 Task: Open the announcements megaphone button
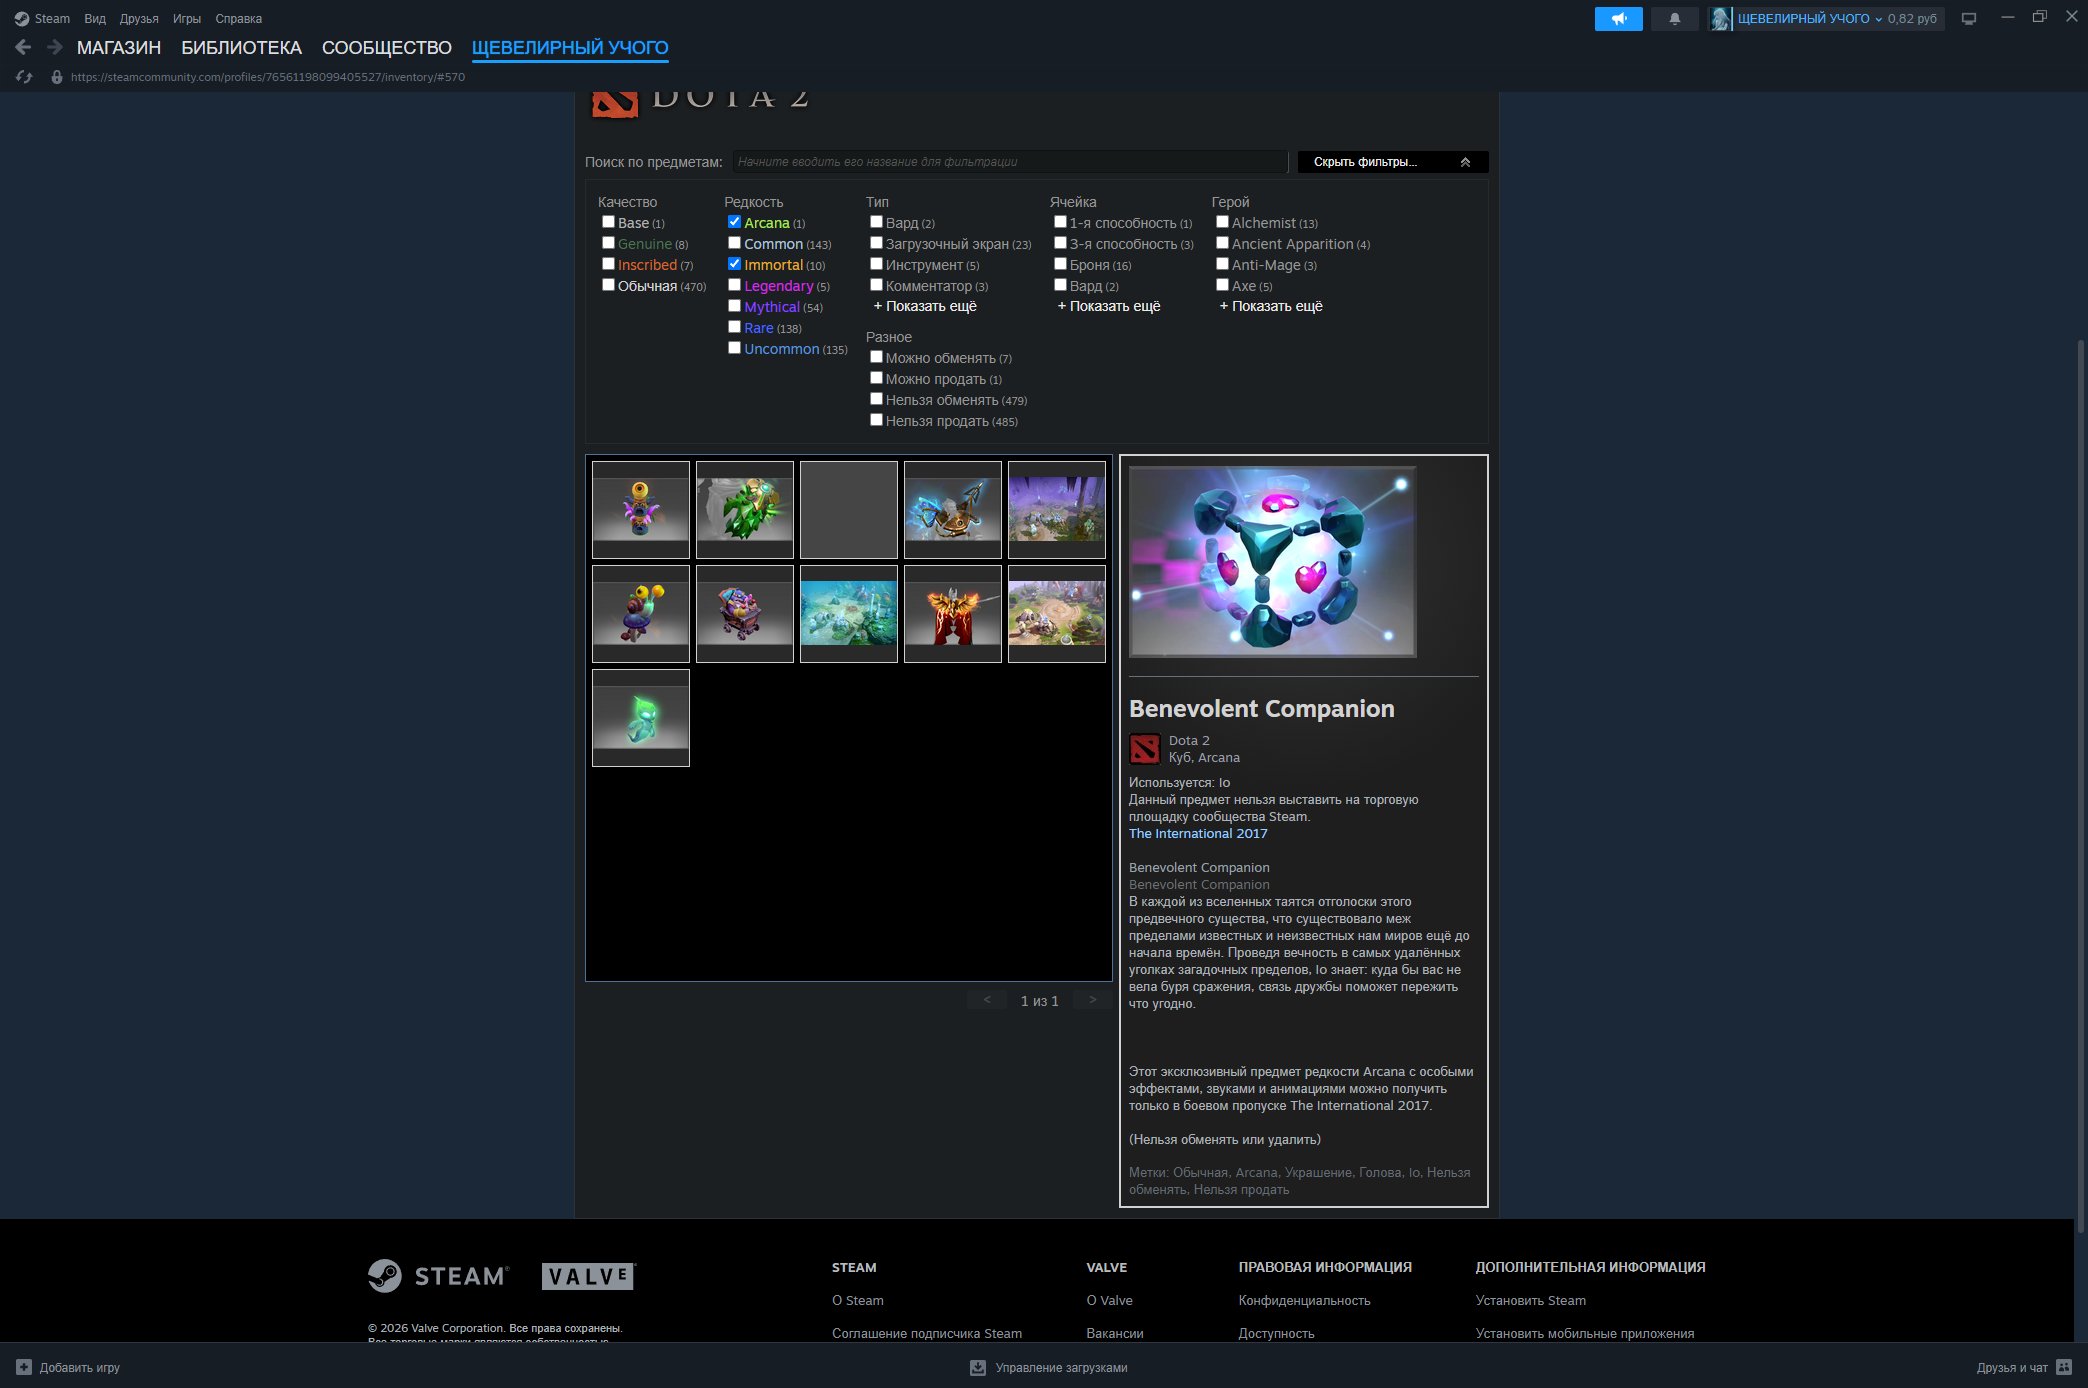click(x=1619, y=19)
